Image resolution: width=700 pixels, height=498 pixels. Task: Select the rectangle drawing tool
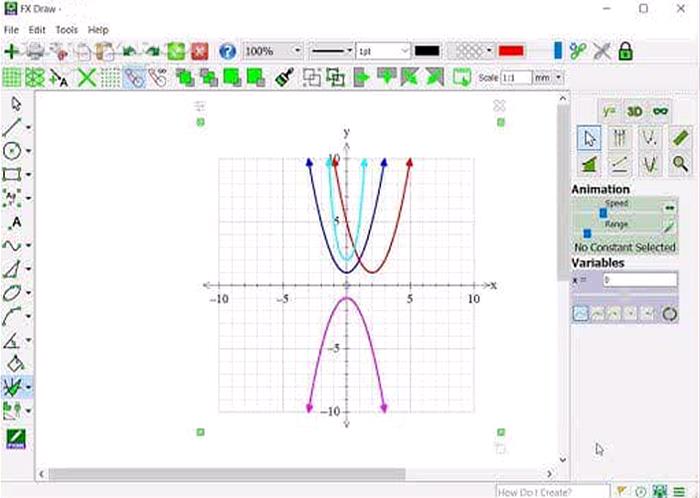(12, 174)
